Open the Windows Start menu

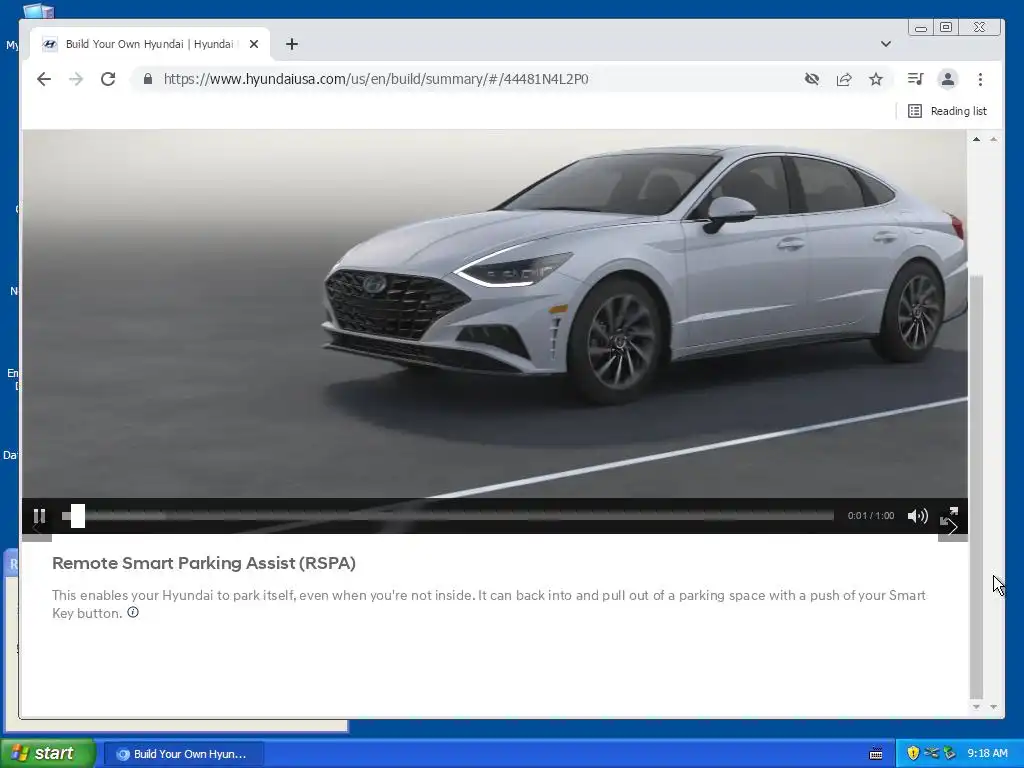pos(48,754)
